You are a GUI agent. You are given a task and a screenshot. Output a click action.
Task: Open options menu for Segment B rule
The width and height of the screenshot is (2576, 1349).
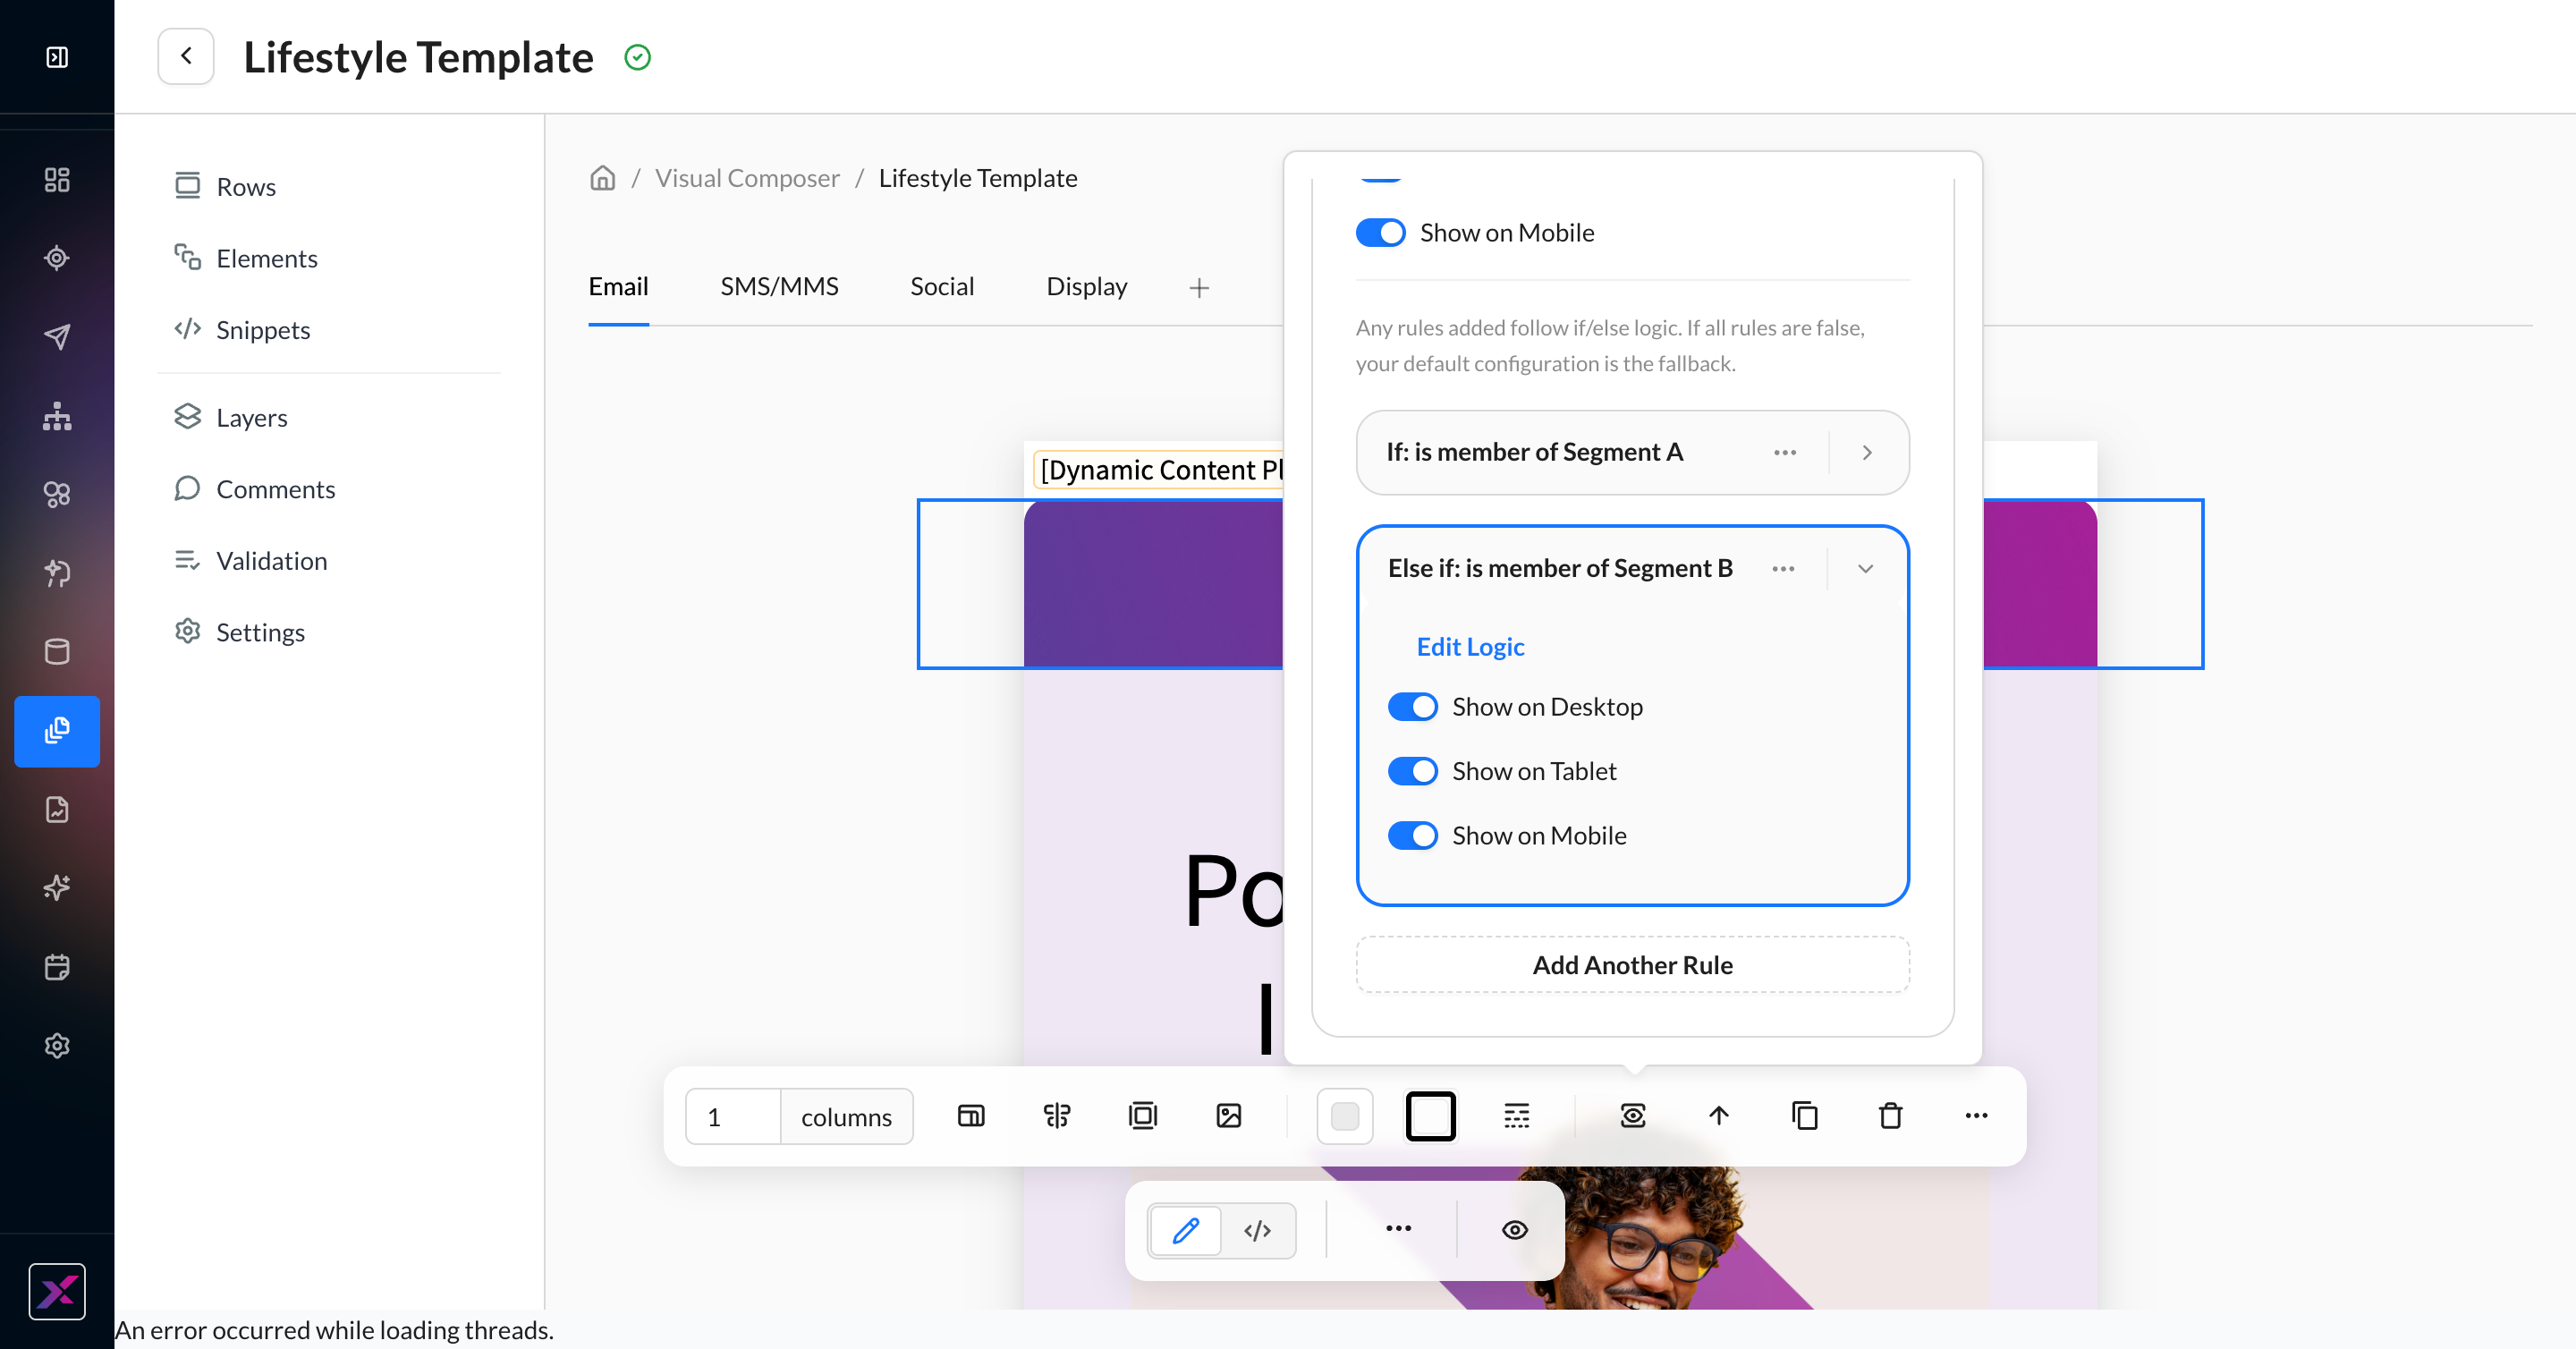[x=1783, y=568]
